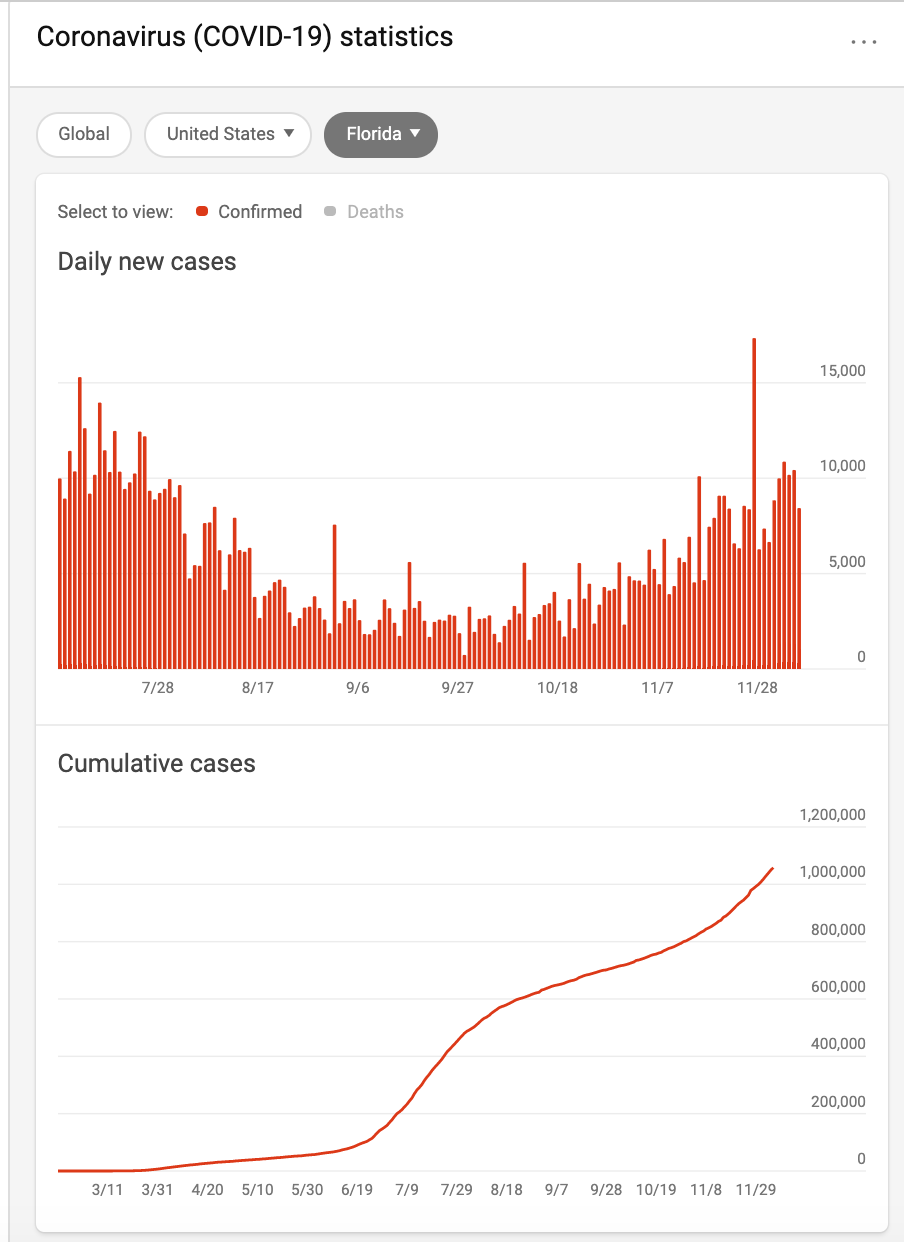Click the 5/30 date label
The width and height of the screenshot is (904, 1242).
tap(307, 1190)
